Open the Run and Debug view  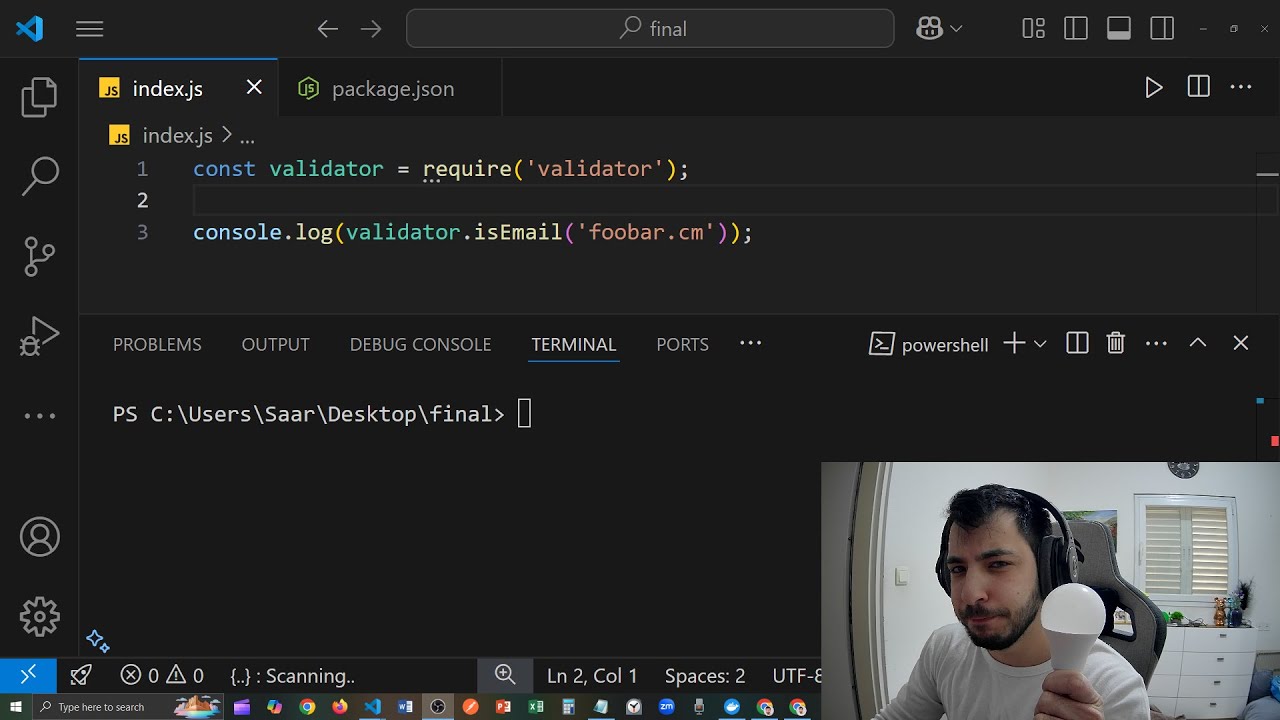pos(40,336)
